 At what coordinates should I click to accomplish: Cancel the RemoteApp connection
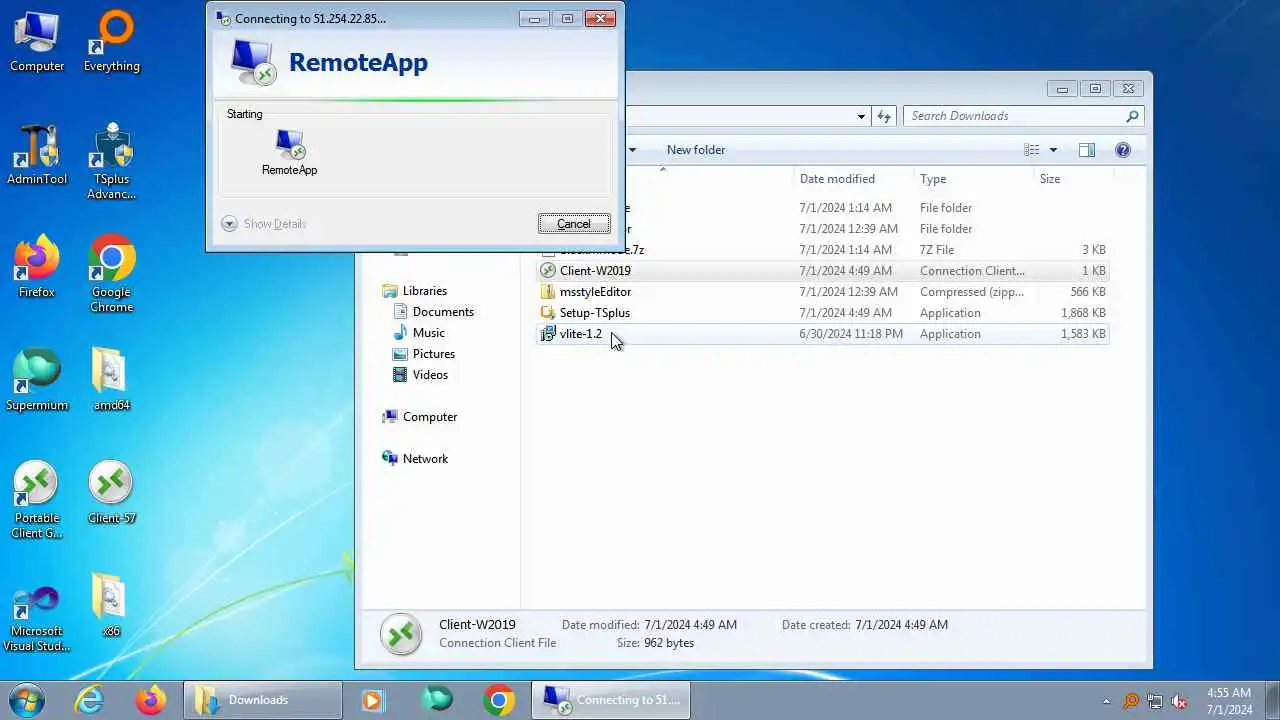coord(574,224)
